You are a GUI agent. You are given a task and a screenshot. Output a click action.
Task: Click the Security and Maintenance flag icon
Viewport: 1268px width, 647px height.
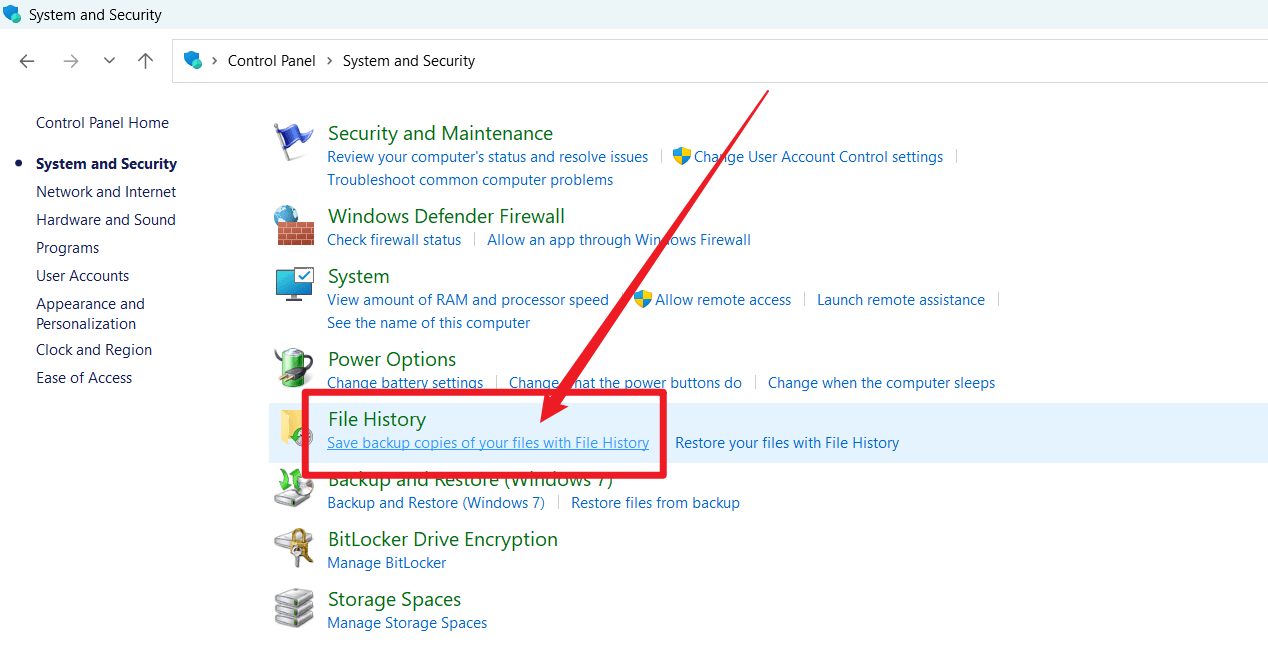(293, 142)
